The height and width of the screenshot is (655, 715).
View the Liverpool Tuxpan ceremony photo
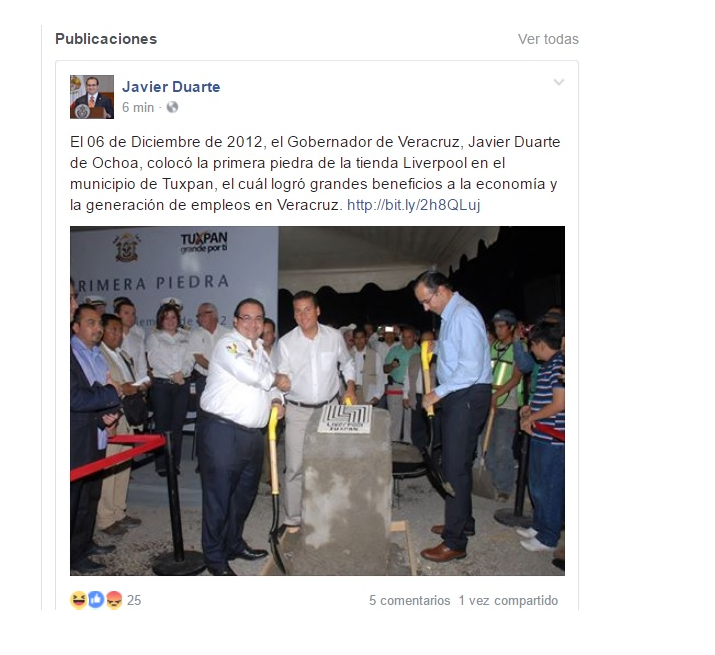coord(317,400)
